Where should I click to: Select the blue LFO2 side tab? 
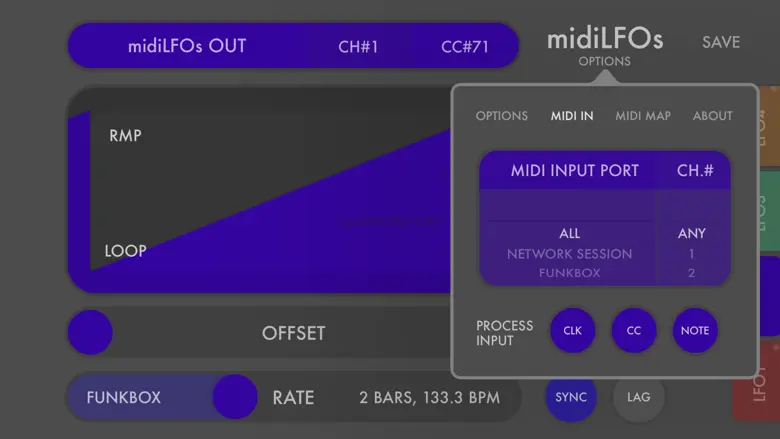(x=770, y=296)
